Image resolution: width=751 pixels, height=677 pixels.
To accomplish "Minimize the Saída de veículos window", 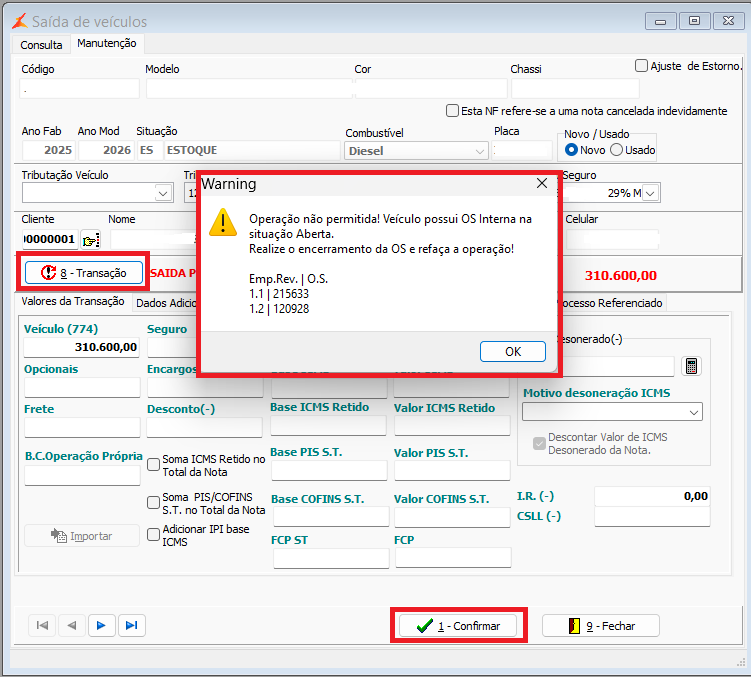I will [660, 21].
